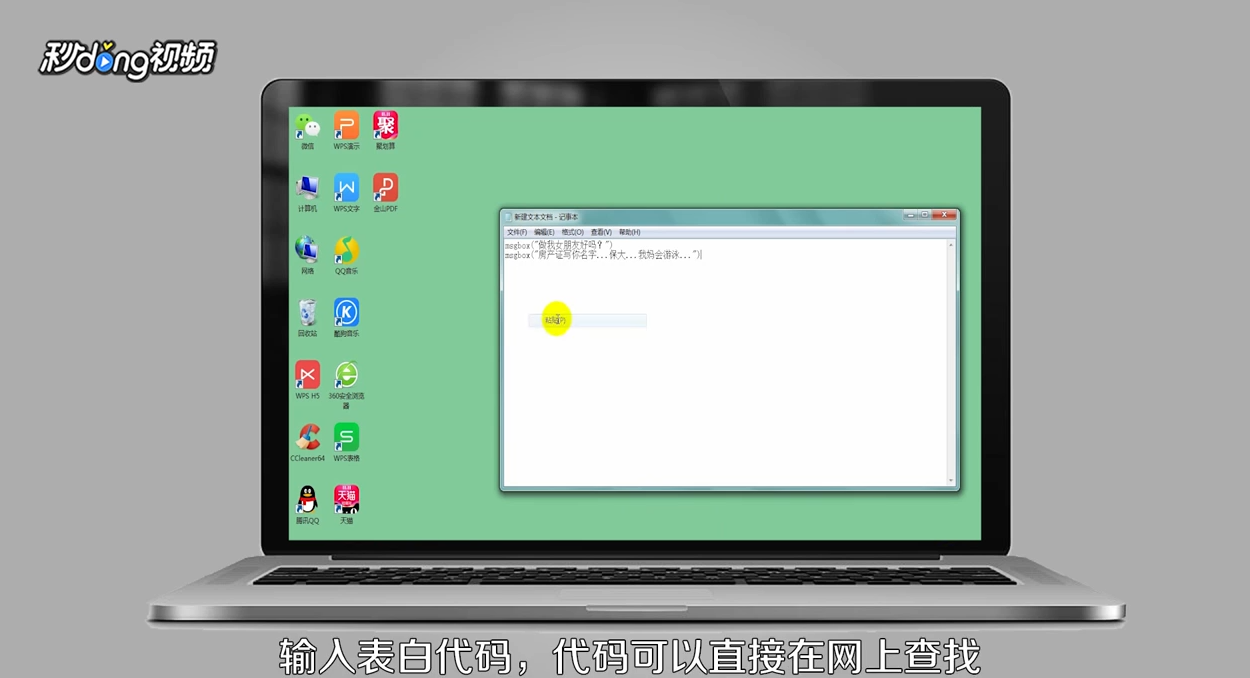Select the 计算机 desktop icon

tap(307, 194)
